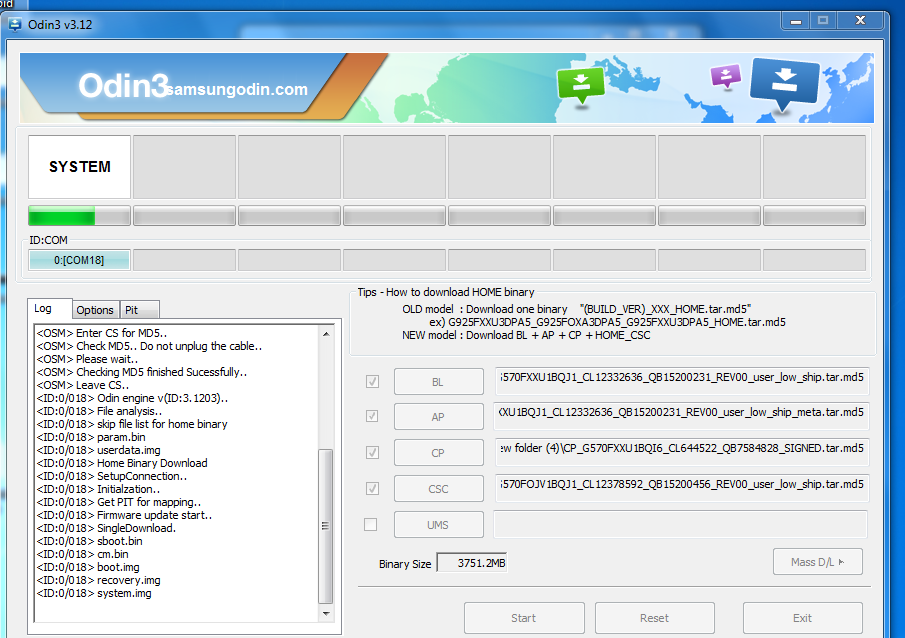Image resolution: width=905 pixels, height=638 pixels.
Task: Click log line 'Odin engine v(ID:3.1203)..'
Action: 132,398
